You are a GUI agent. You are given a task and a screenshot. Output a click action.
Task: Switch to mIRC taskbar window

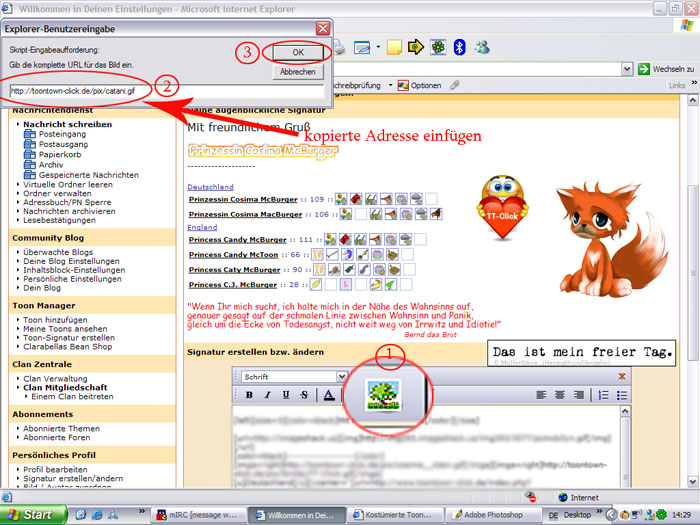198,515
